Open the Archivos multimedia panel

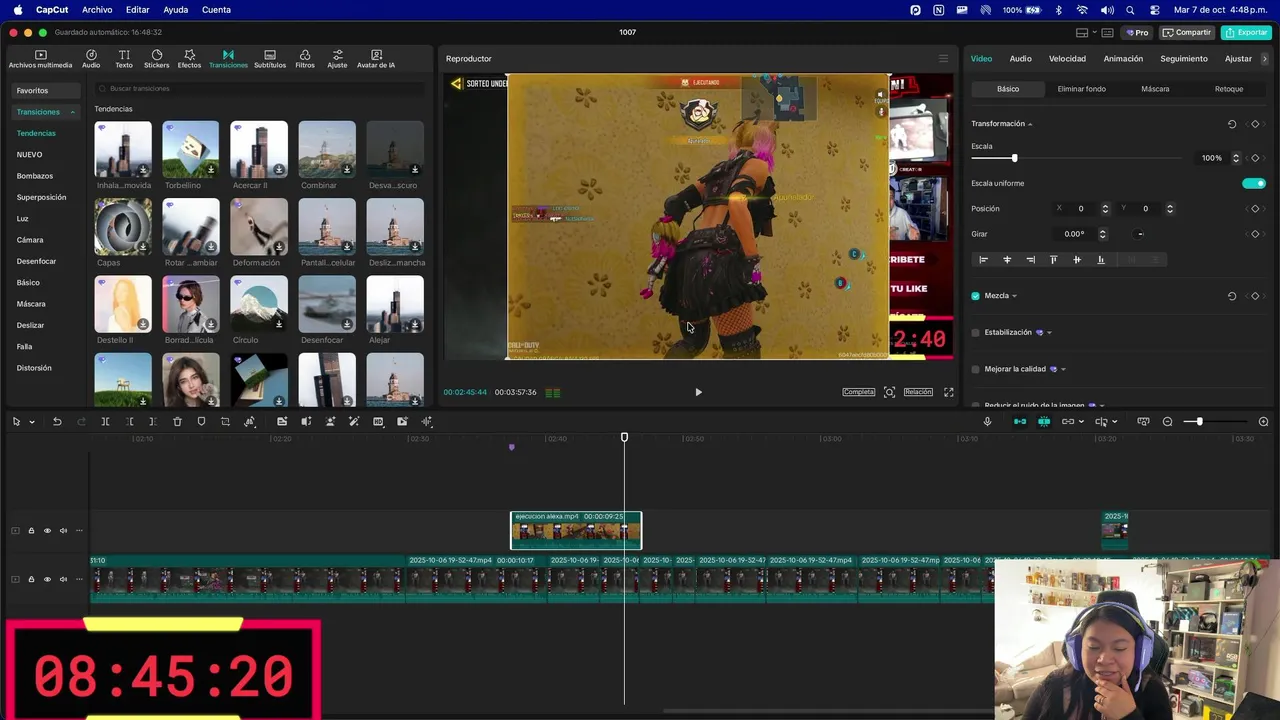[40, 59]
